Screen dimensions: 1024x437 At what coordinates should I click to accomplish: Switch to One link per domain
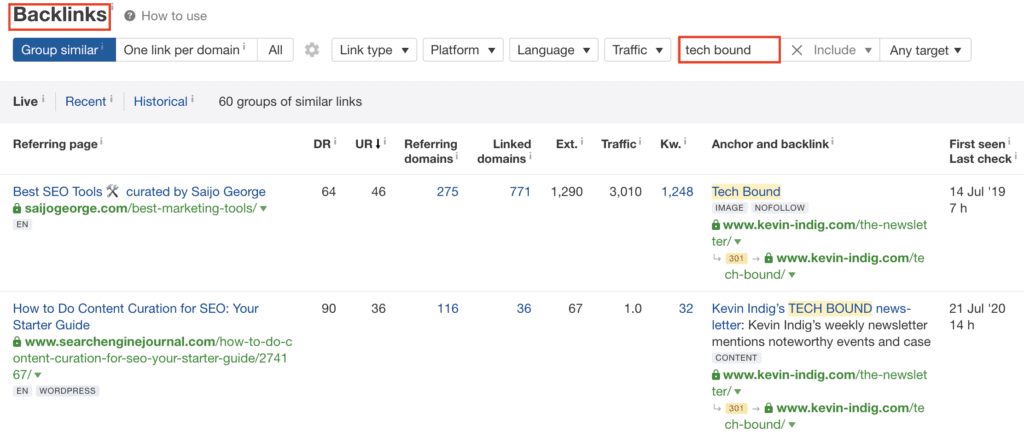tap(186, 50)
